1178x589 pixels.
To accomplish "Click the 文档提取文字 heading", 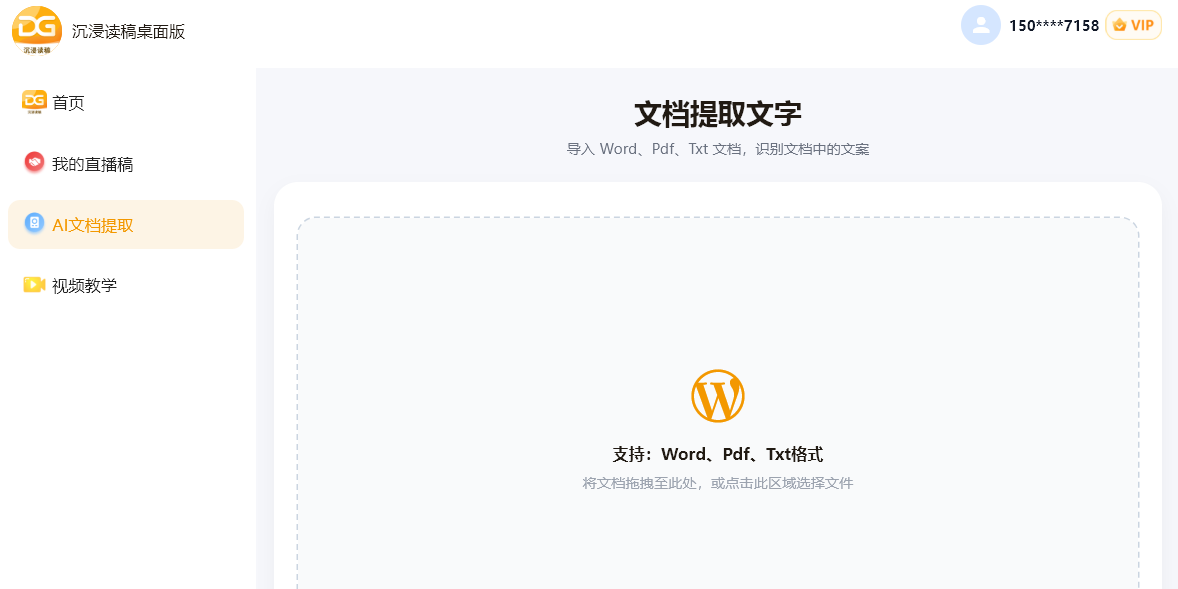I will point(717,114).
